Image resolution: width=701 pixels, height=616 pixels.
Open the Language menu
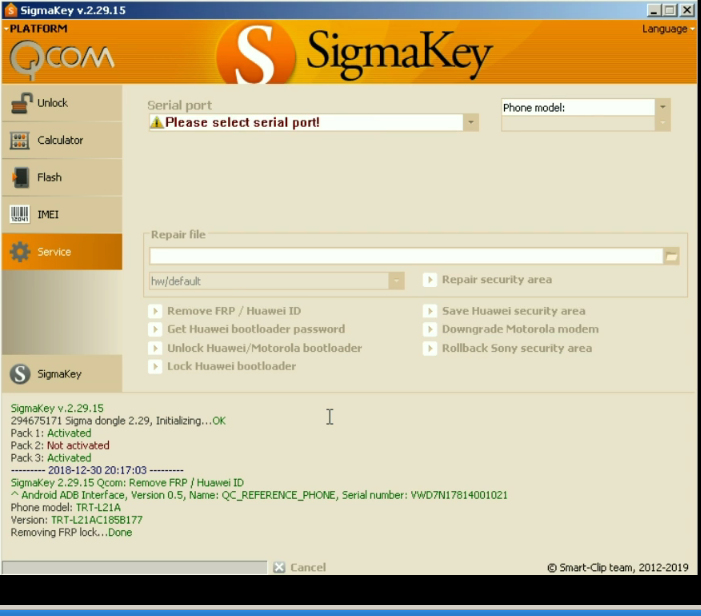point(668,29)
